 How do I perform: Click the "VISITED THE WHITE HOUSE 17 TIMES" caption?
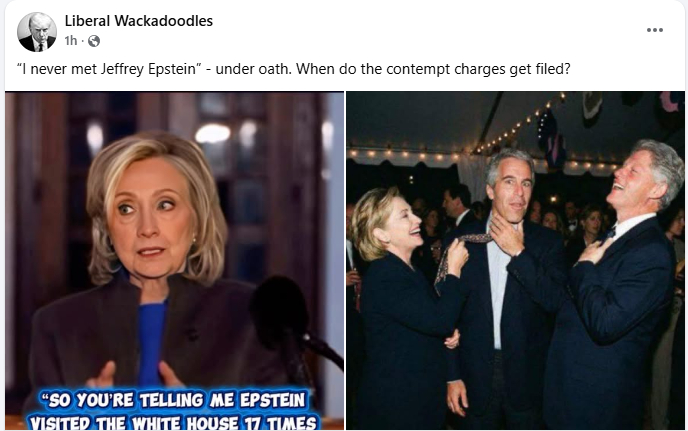[x=172, y=423]
